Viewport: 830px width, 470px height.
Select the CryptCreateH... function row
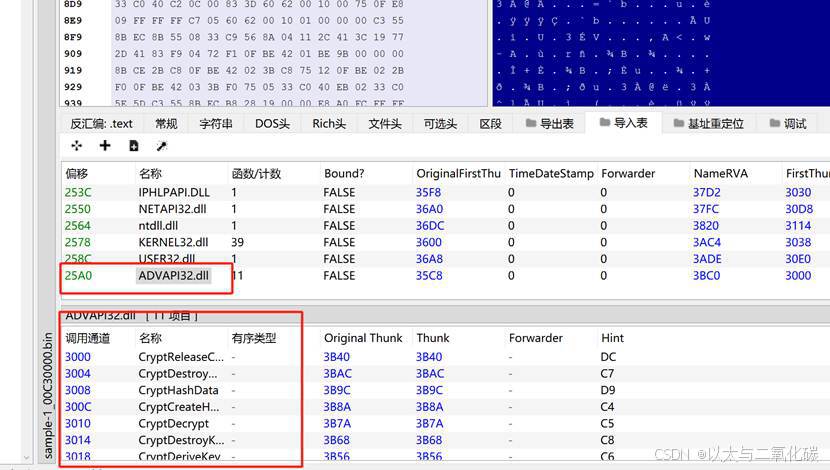178,406
